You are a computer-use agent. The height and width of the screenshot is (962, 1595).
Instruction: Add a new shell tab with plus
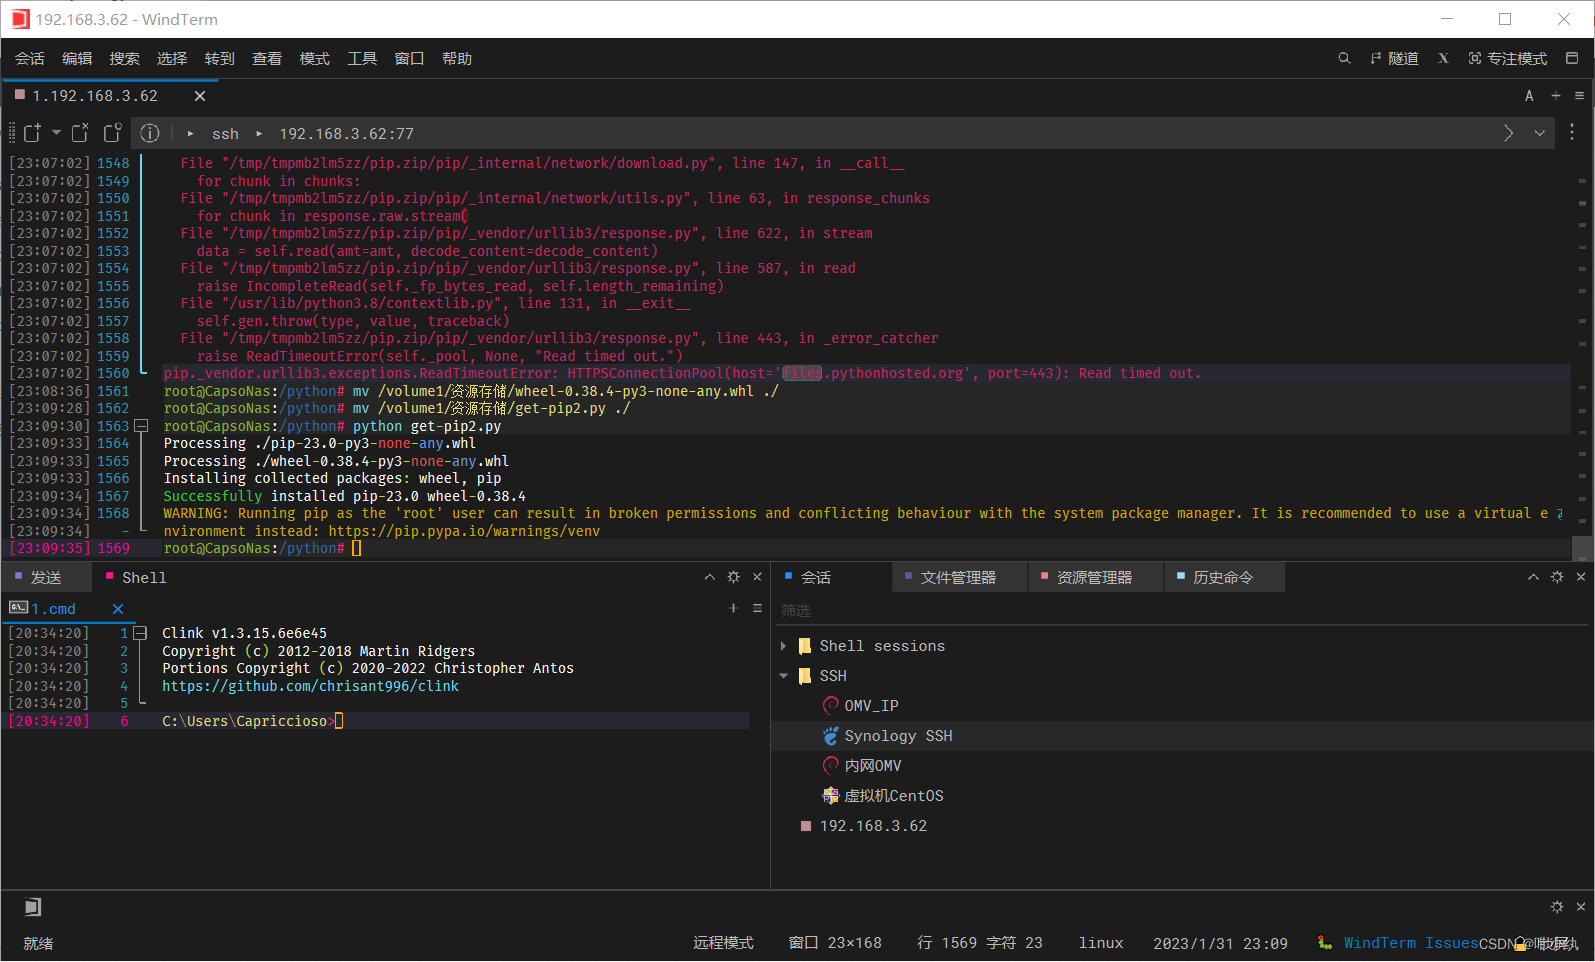733,608
